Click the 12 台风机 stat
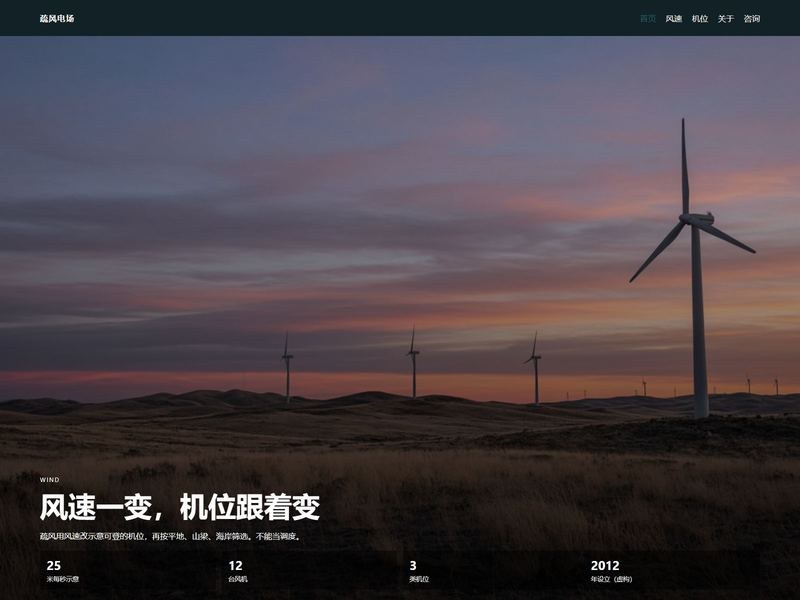 (310, 571)
